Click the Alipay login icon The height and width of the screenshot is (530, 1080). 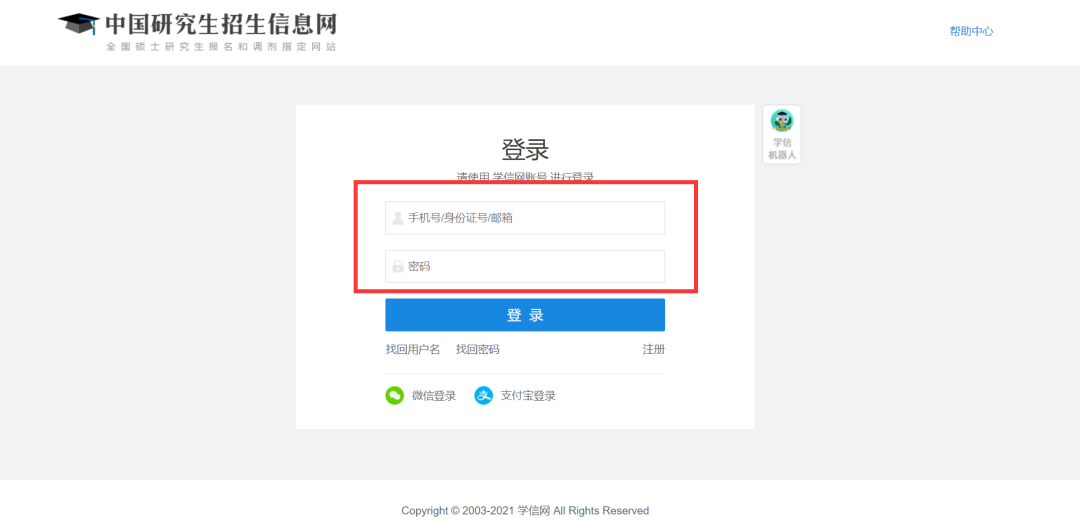(484, 396)
